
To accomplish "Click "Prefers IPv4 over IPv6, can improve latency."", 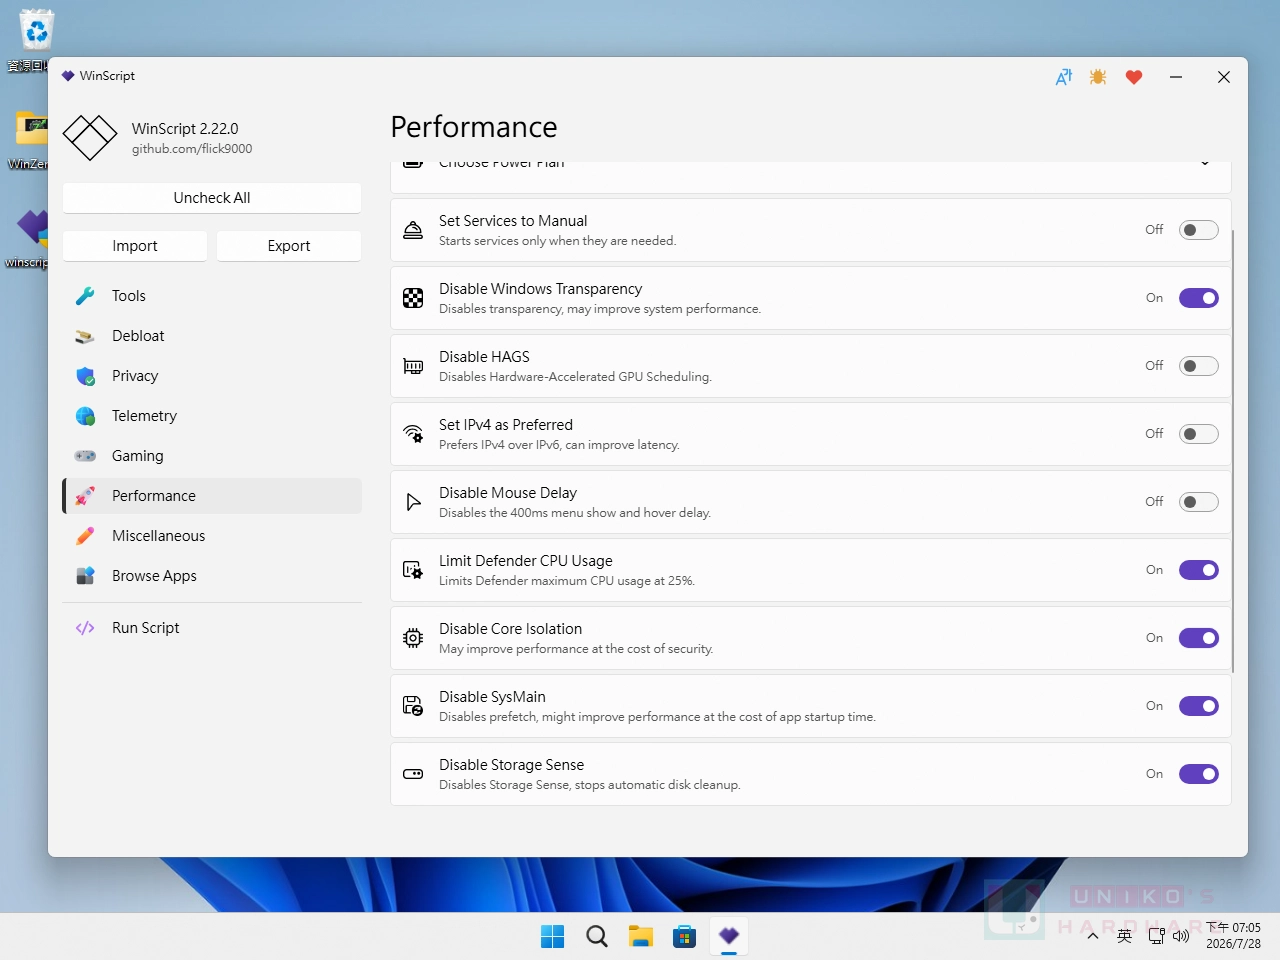I will pos(559,445).
